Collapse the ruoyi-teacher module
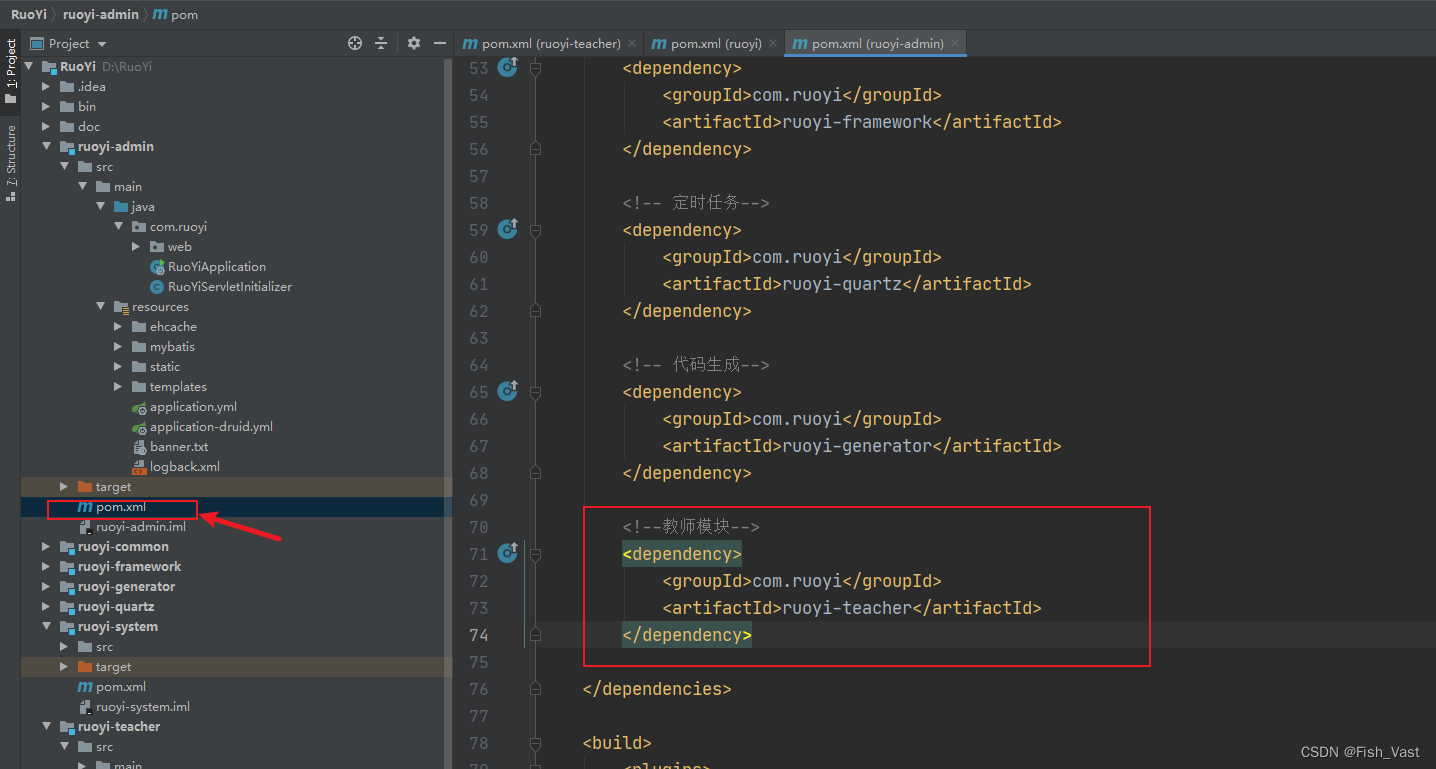Image resolution: width=1436 pixels, height=769 pixels. (x=46, y=727)
